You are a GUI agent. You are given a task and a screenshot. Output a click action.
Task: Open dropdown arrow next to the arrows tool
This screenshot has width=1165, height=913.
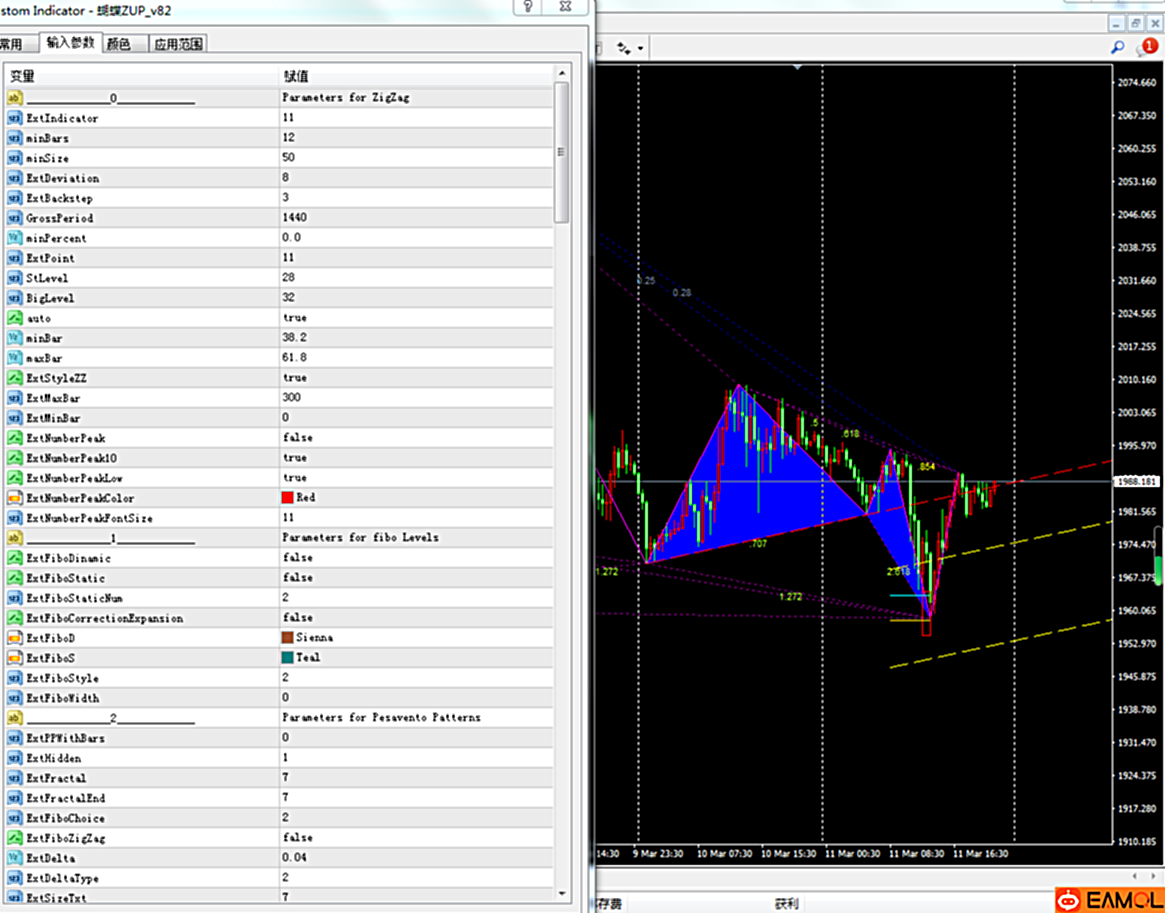640,48
